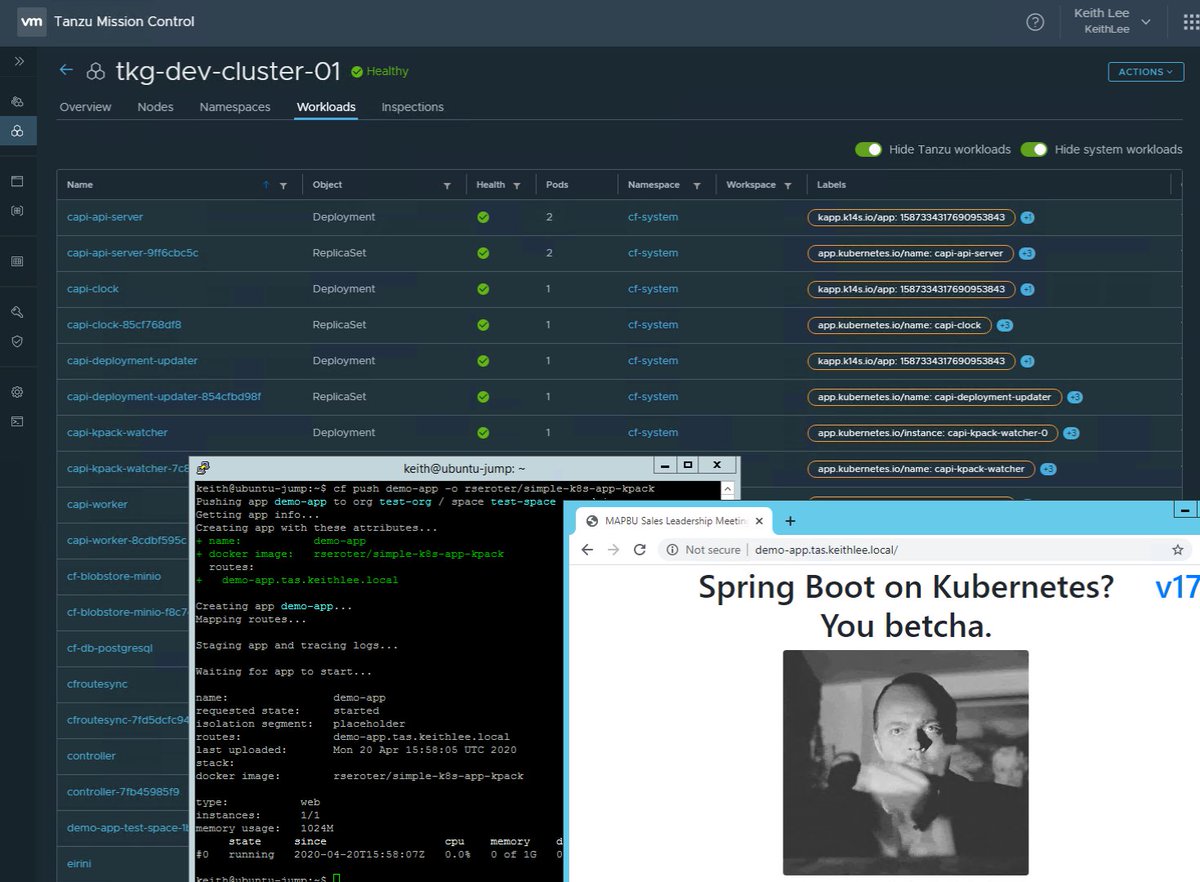Open the Help question mark icon
Image resolution: width=1200 pixels, height=882 pixels.
(1035, 22)
